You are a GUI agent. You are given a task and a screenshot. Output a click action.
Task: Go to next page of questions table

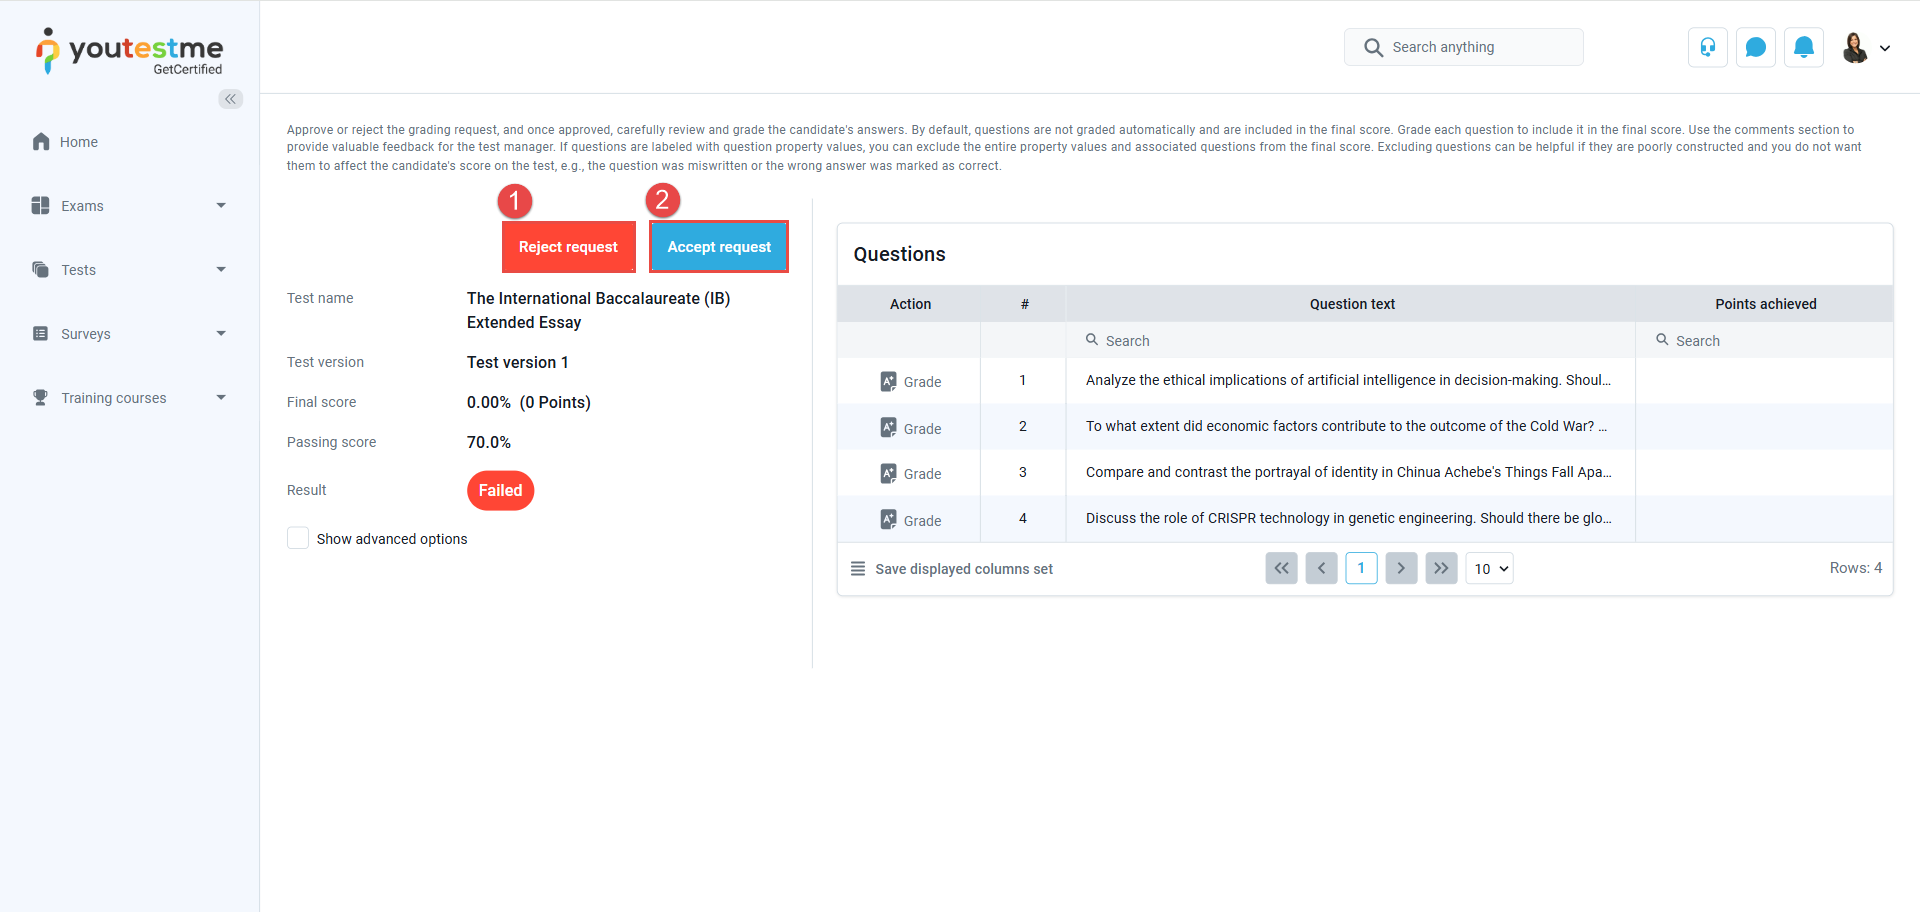(x=1401, y=568)
